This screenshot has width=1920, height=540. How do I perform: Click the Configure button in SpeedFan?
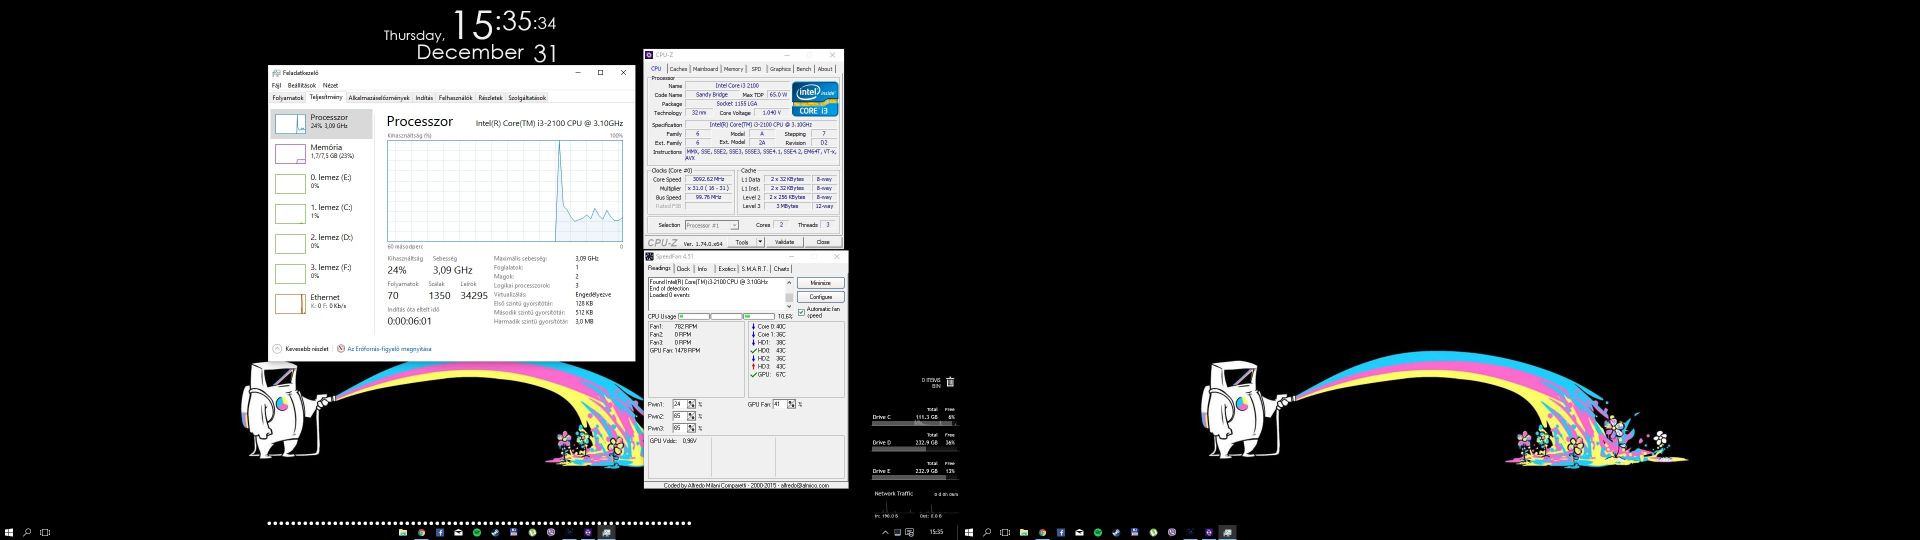pos(821,297)
